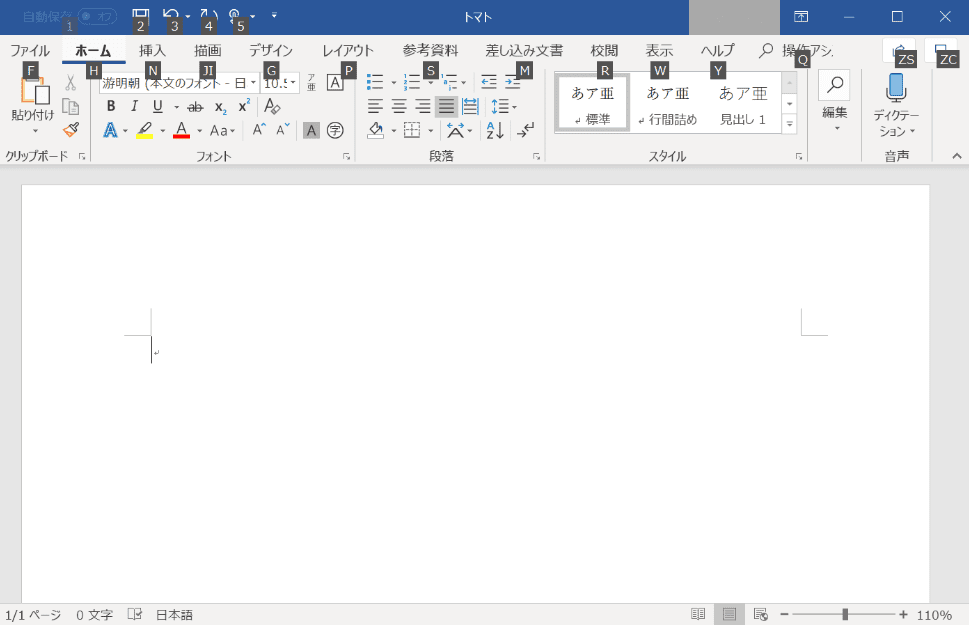969x625 pixels.
Task: Click Decrease Indent icon
Action: (x=489, y=82)
